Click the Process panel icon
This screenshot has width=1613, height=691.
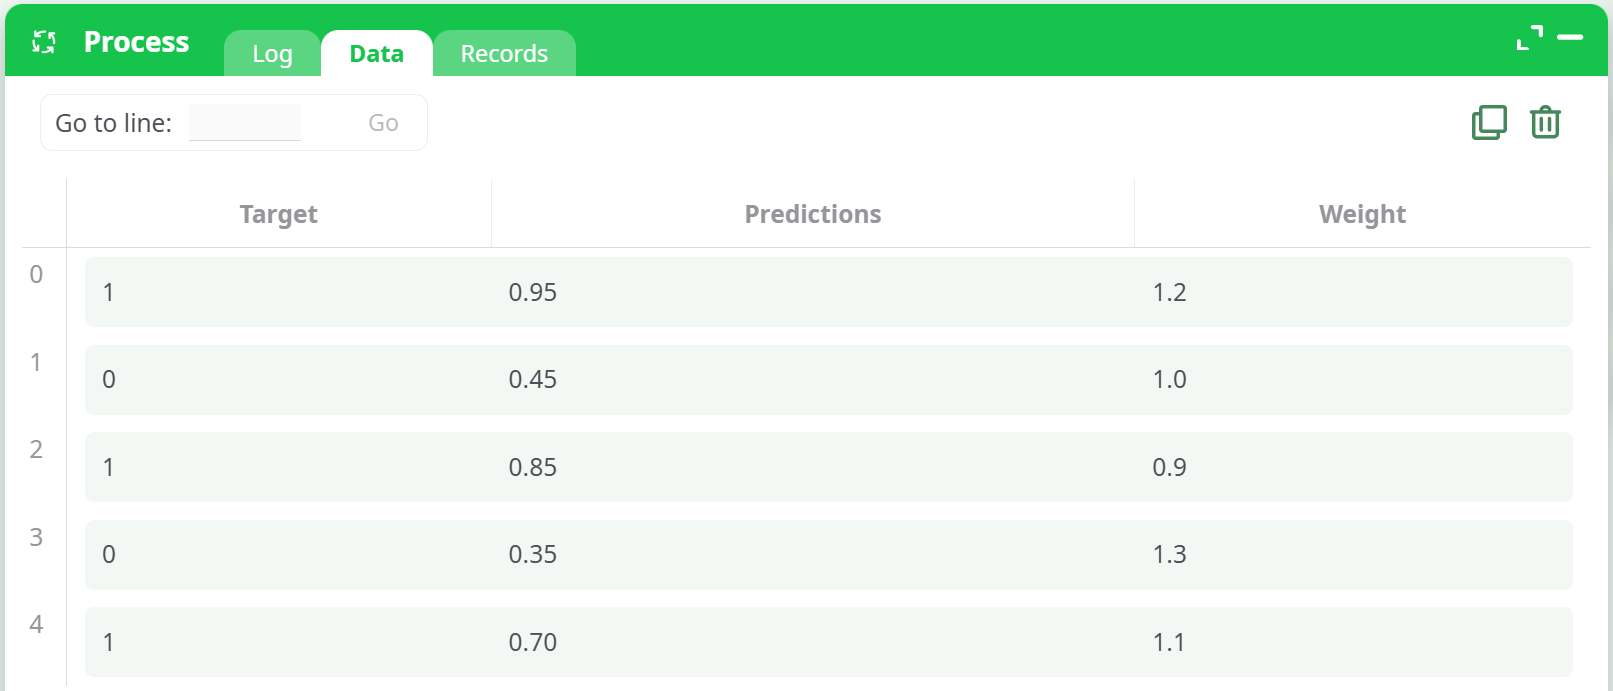point(44,42)
